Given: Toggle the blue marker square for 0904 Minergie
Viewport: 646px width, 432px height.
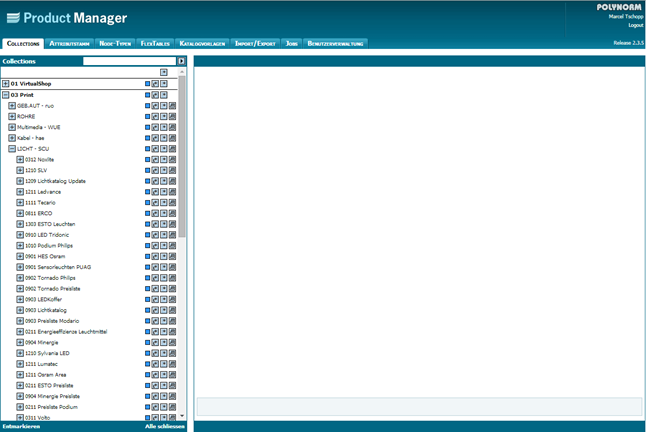Looking at the screenshot, I should coord(148,342).
